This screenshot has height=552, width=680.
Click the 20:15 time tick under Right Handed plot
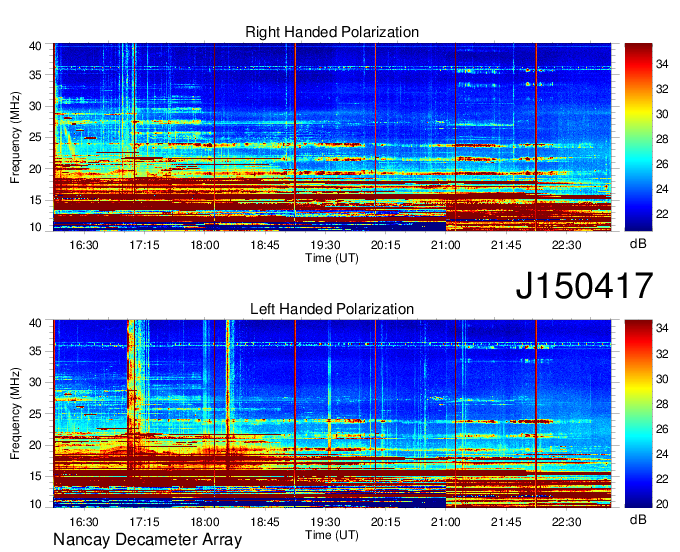click(x=386, y=245)
